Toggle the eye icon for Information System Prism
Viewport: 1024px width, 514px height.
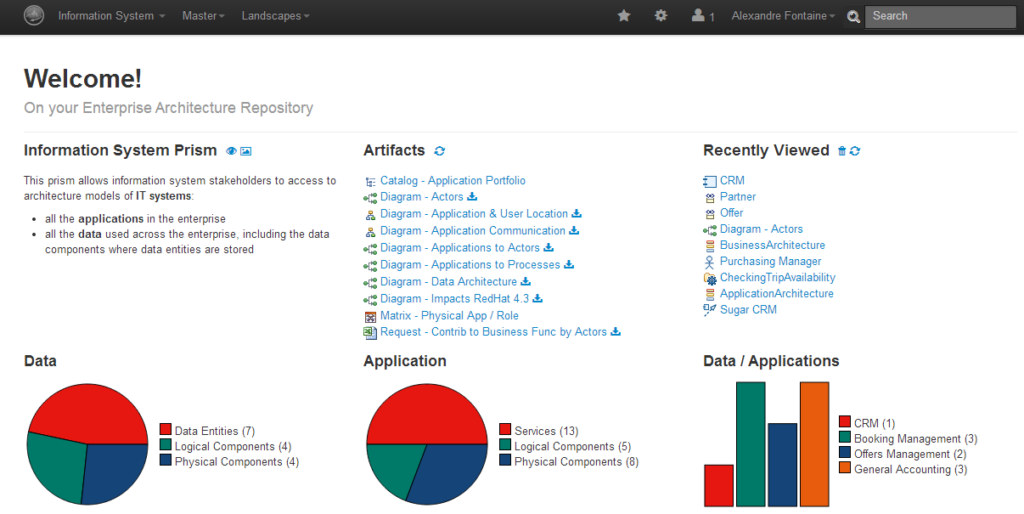tap(231, 151)
